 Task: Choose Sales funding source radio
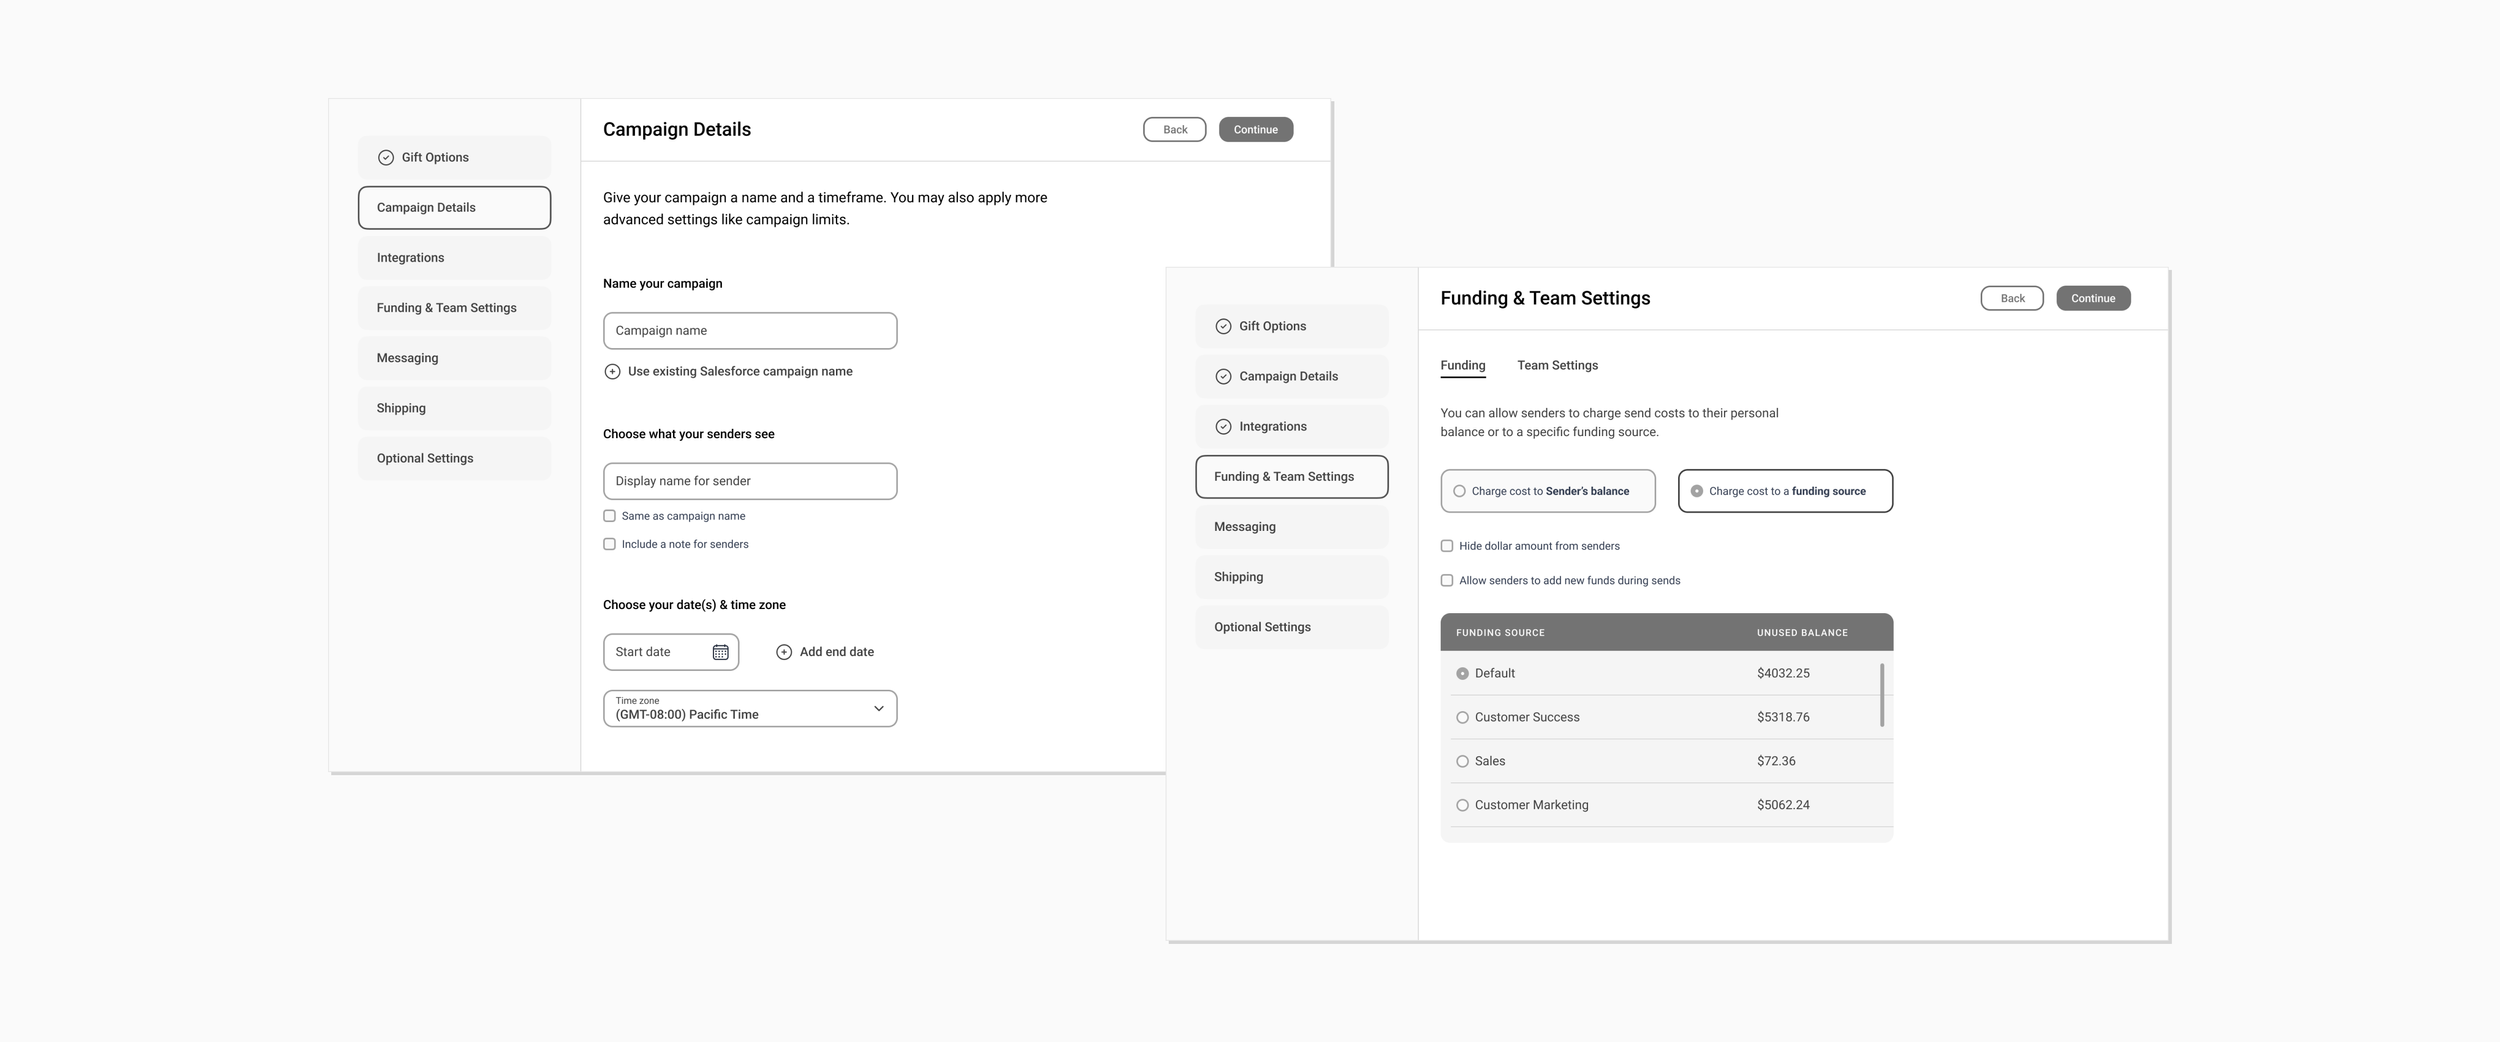[x=1462, y=761]
